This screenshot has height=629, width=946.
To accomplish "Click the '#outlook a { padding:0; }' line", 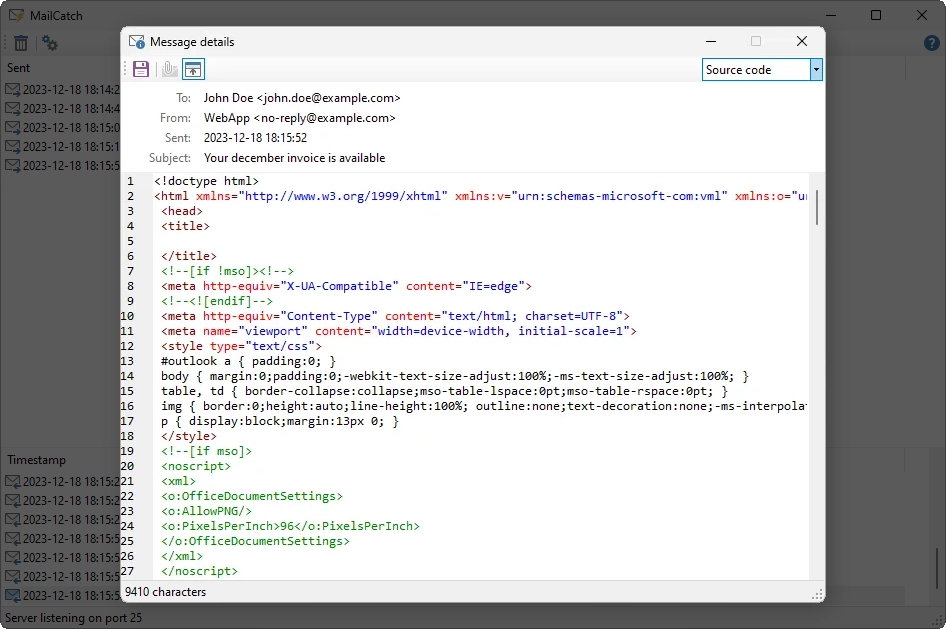I will tap(248, 361).
